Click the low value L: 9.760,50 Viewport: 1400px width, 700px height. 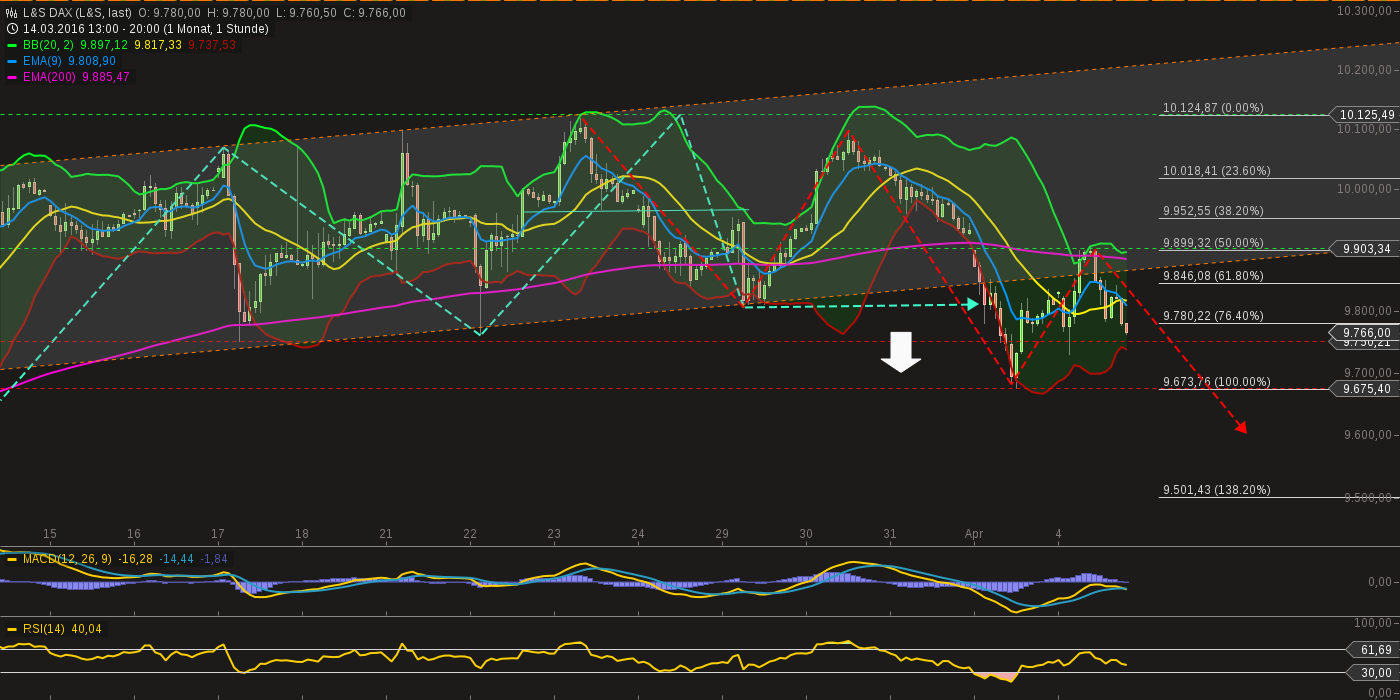pyautogui.click(x=306, y=13)
